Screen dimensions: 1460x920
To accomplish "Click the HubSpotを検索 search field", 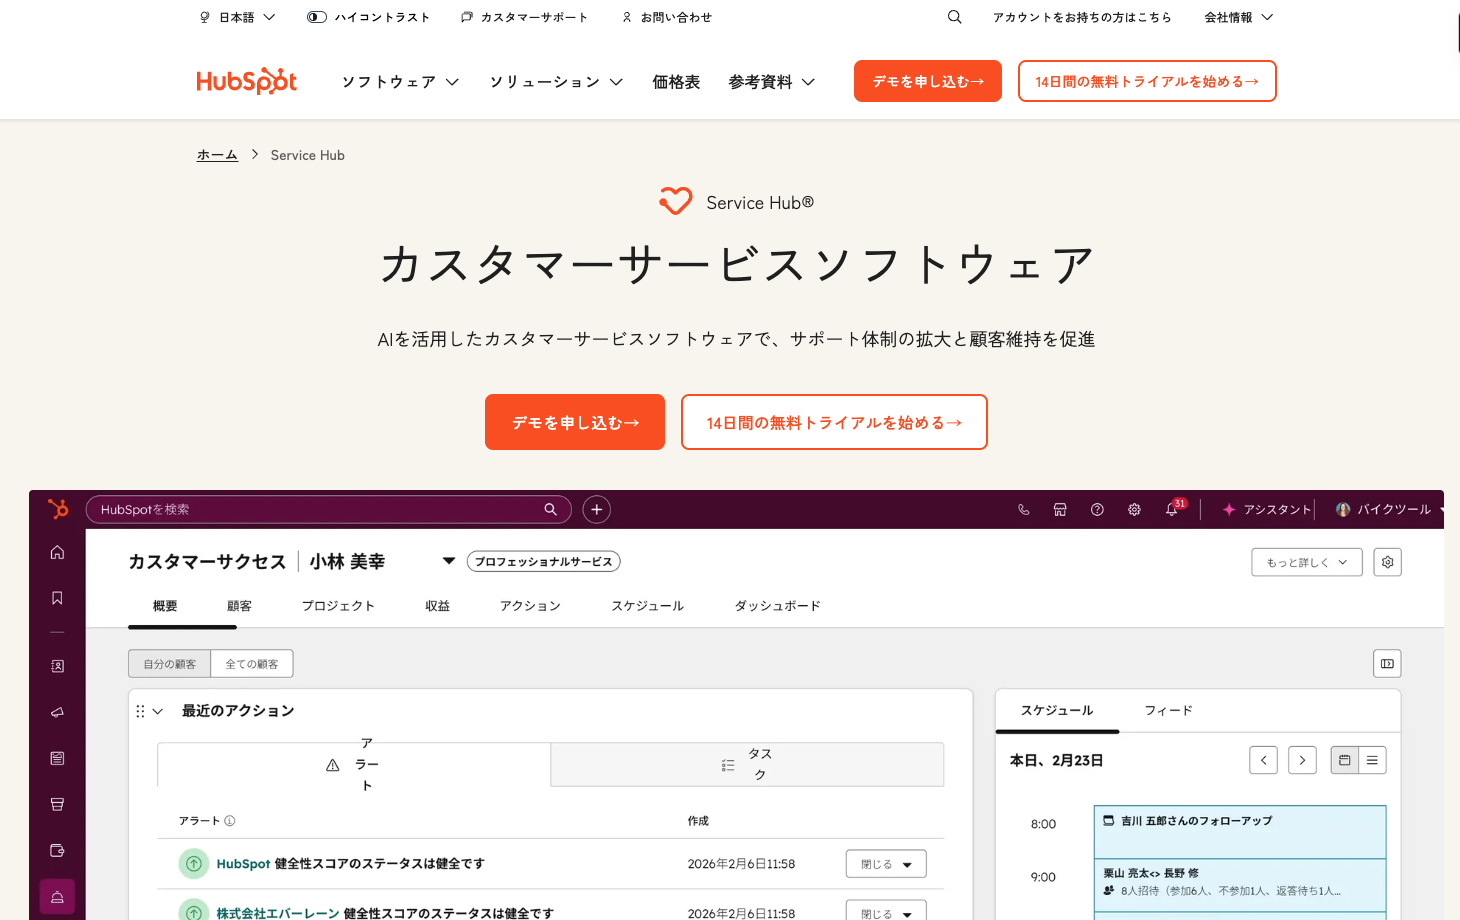I will pos(329,510).
